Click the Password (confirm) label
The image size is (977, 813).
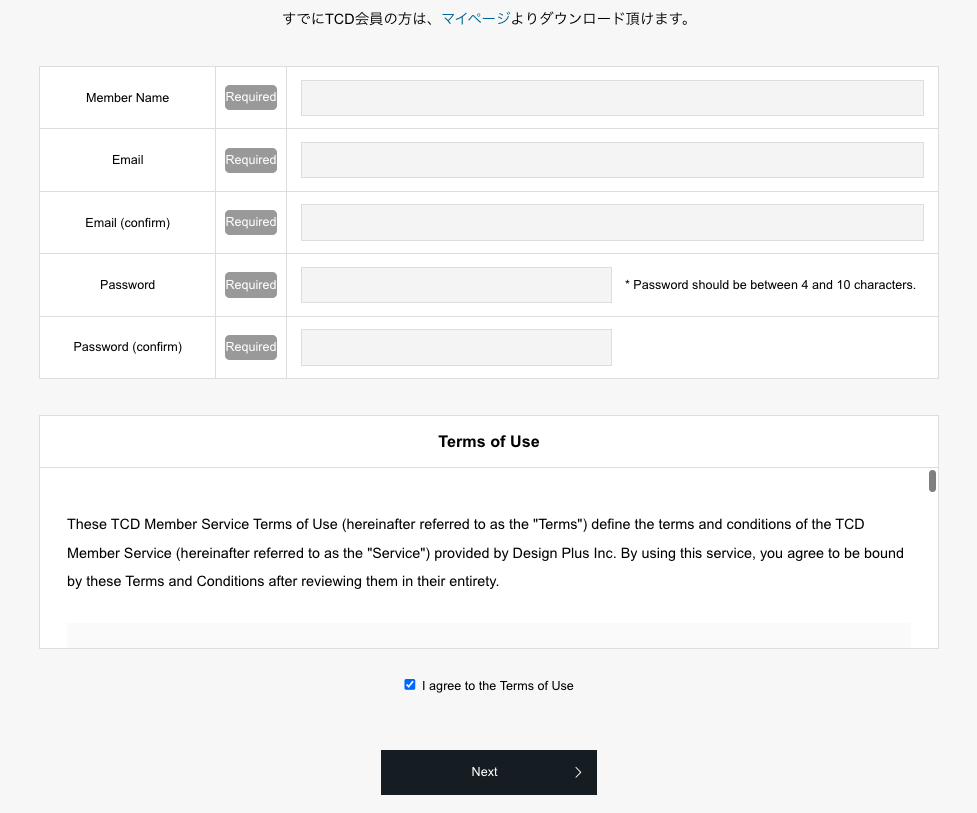pyautogui.click(x=127, y=347)
